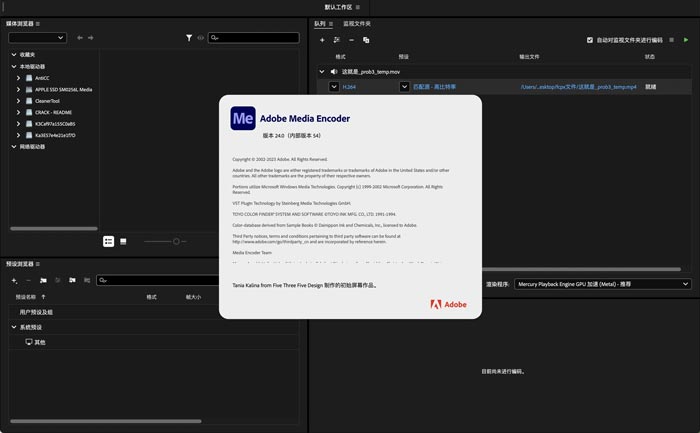The height and width of the screenshot is (433, 700).
Task: Select the CleanerTool drive icon
Action: 29,101
